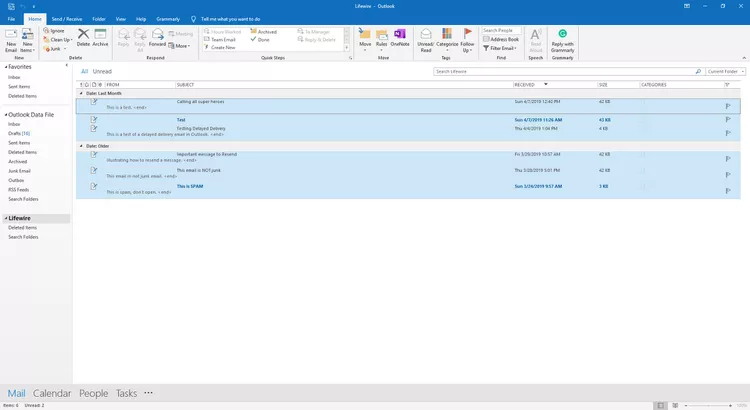The image size is (750, 410).
Task: Click the Search Lifewire box
Action: click(x=563, y=71)
